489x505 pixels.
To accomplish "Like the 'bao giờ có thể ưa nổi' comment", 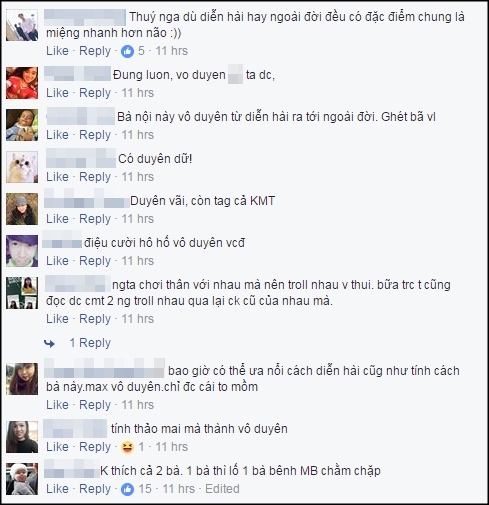I will (x=57, y=405).
